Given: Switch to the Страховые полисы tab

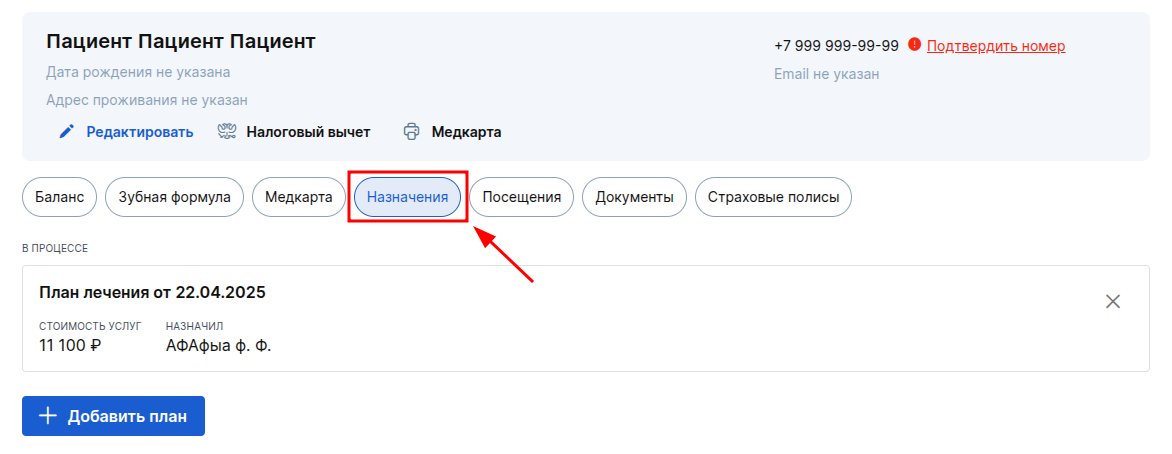Looking at the screenshot, I should pyautogui.click(x=774, y=197).
